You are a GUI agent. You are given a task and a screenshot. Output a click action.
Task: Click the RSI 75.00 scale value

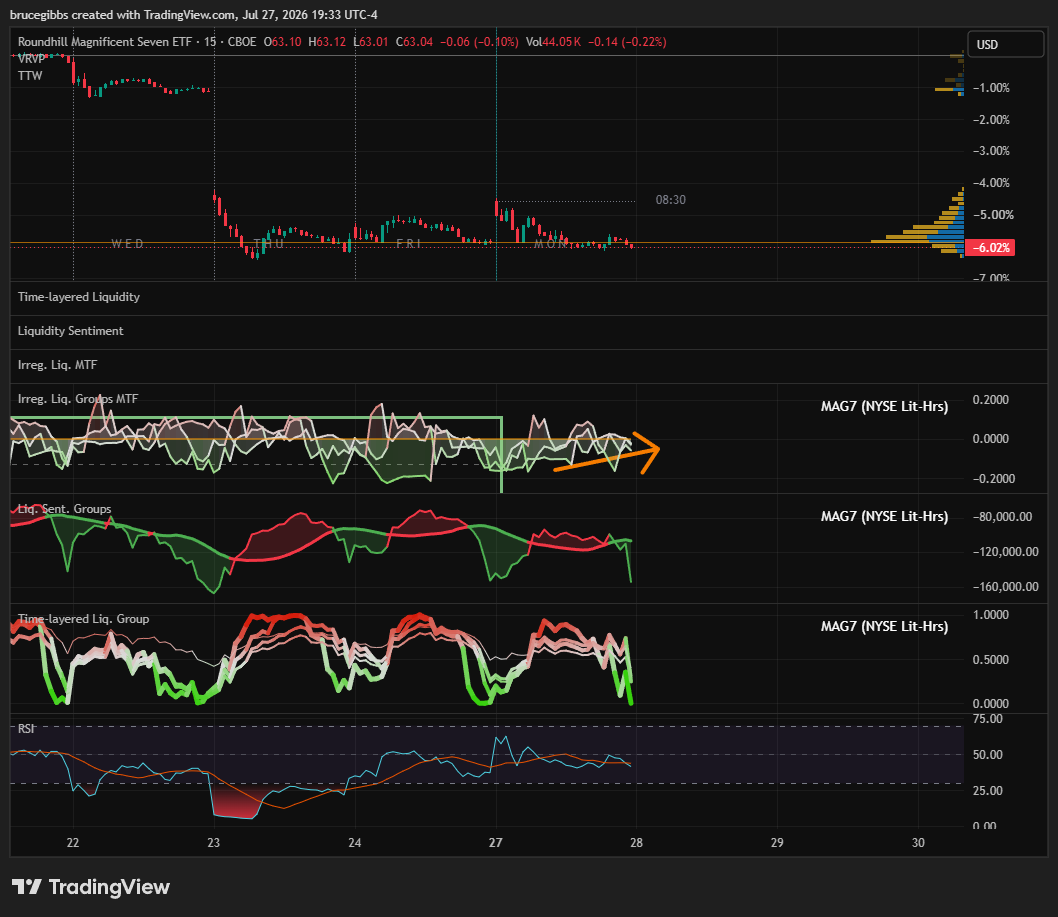[988, 719]
